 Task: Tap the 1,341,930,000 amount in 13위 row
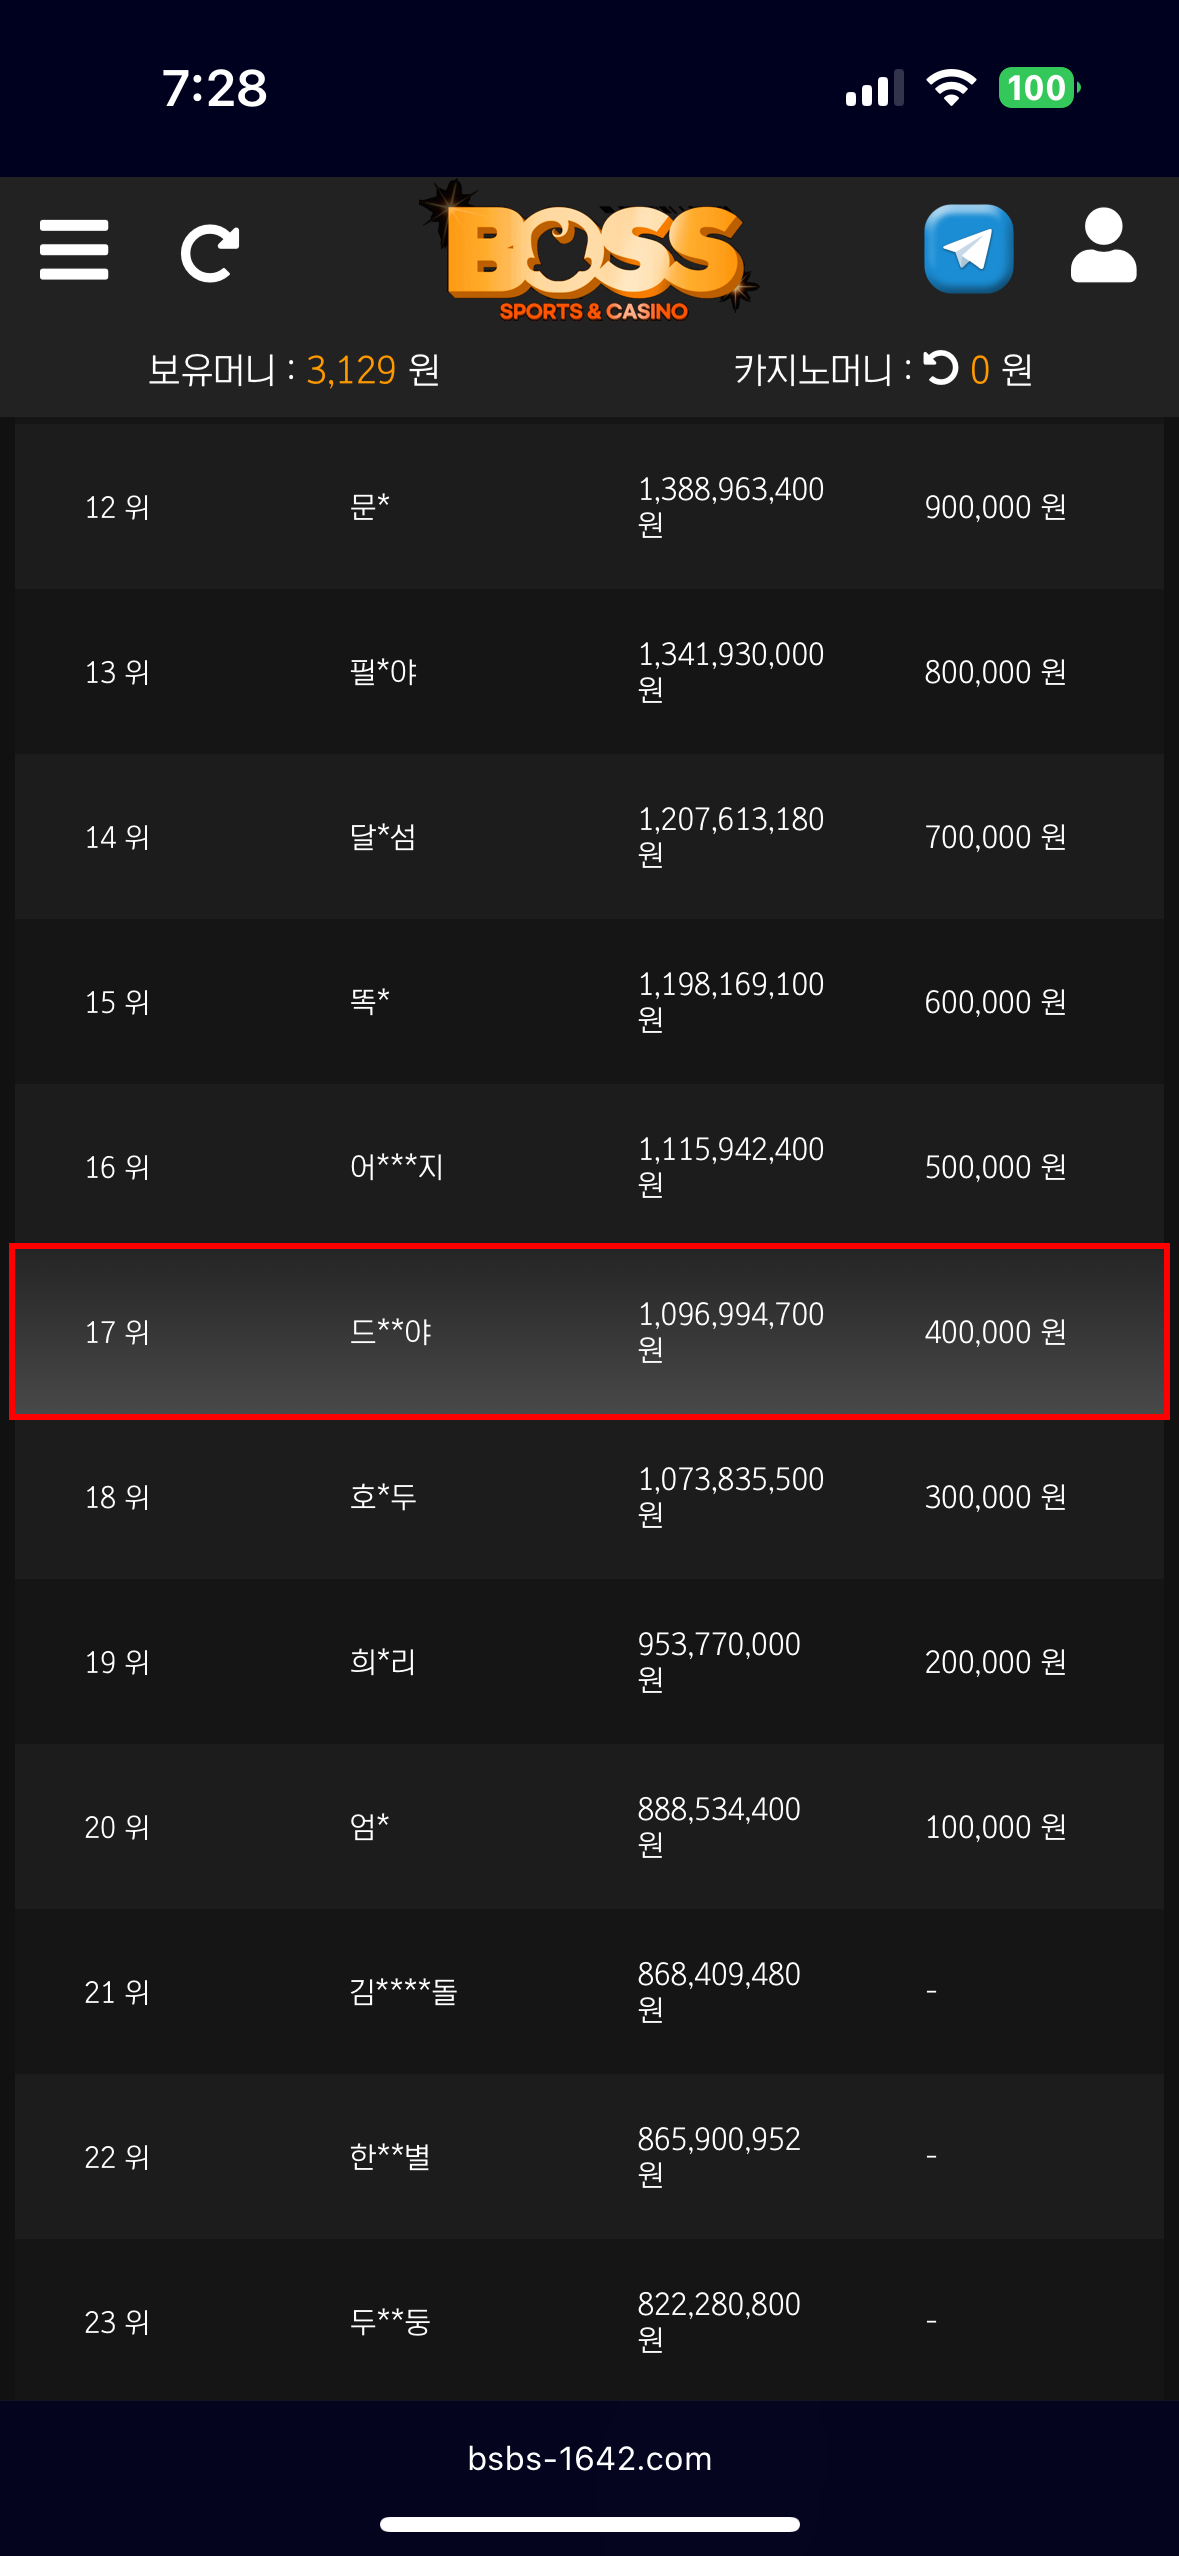pyautogui.click(x=731, y=656)
